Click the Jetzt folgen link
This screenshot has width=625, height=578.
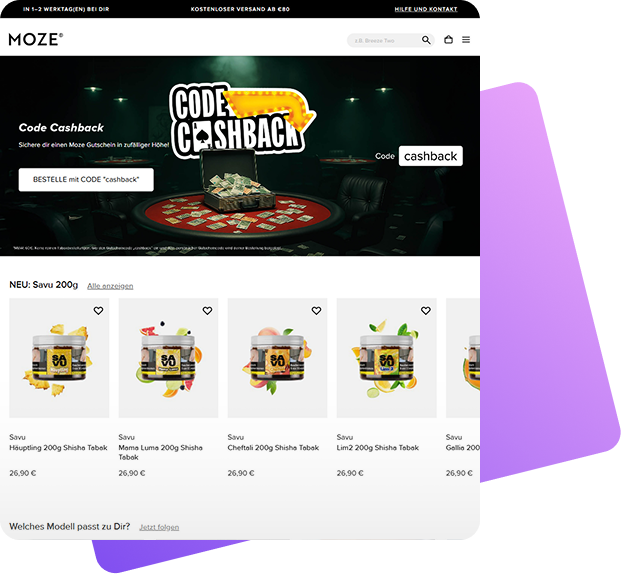(159, 527)
